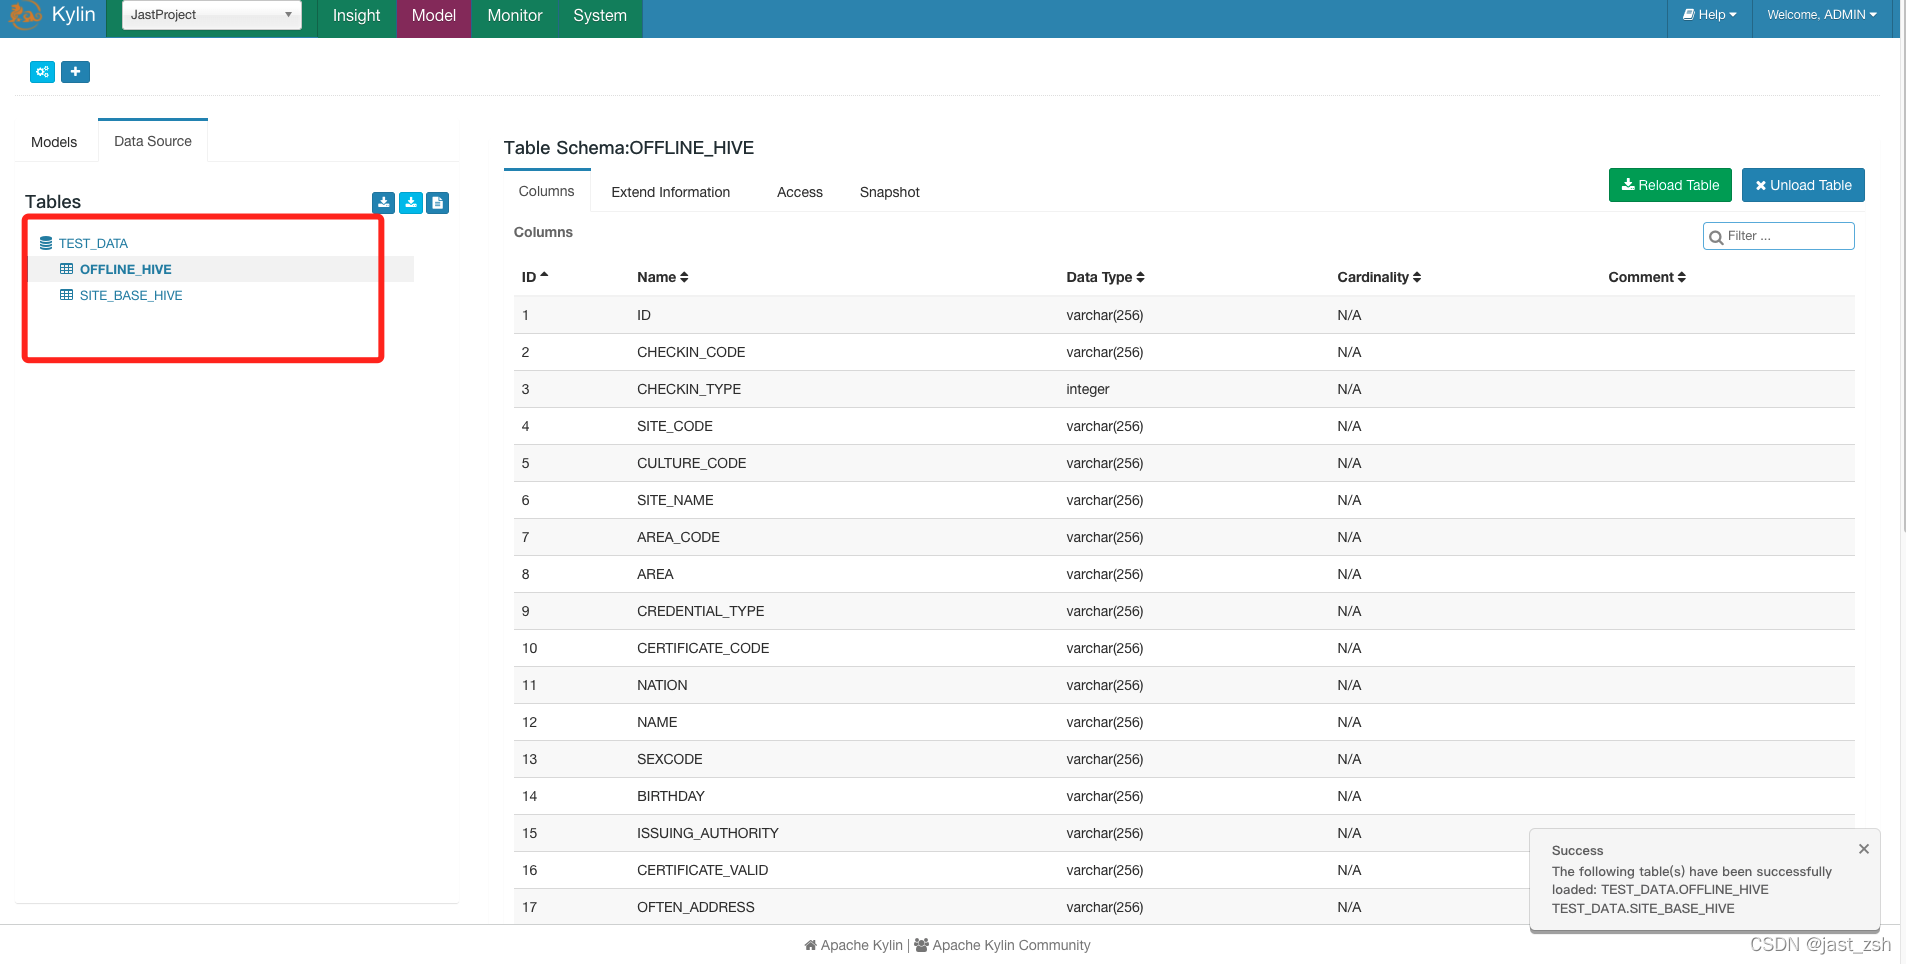Click the integer data type cell
This screenshot has width=1906, height=964.
click(1088, 389)
